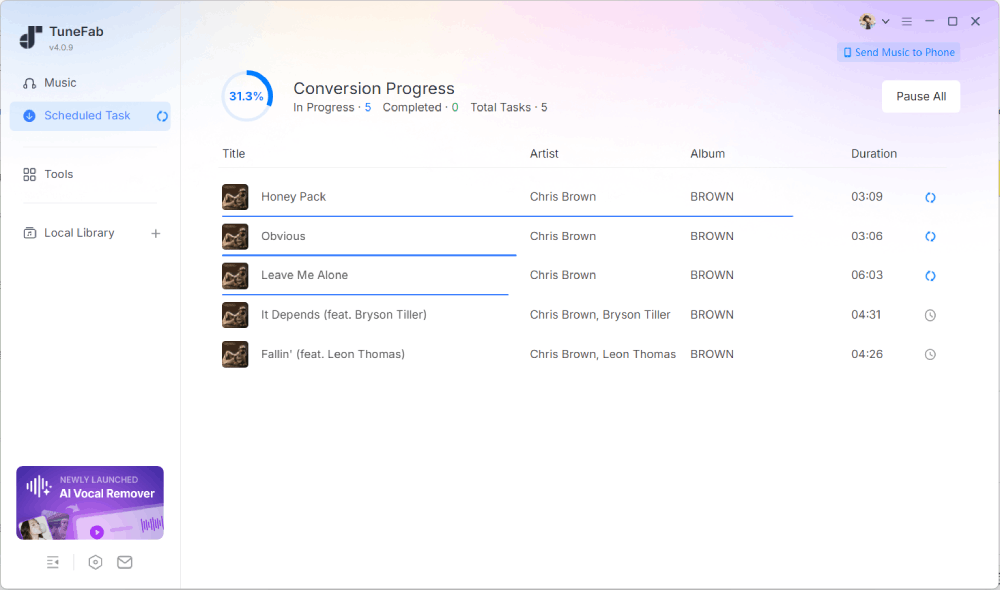Image resolution: width=1000 pixels, height=590 pixels.
Task: Click Send Music to Phone button
Action: coord(899,52)
